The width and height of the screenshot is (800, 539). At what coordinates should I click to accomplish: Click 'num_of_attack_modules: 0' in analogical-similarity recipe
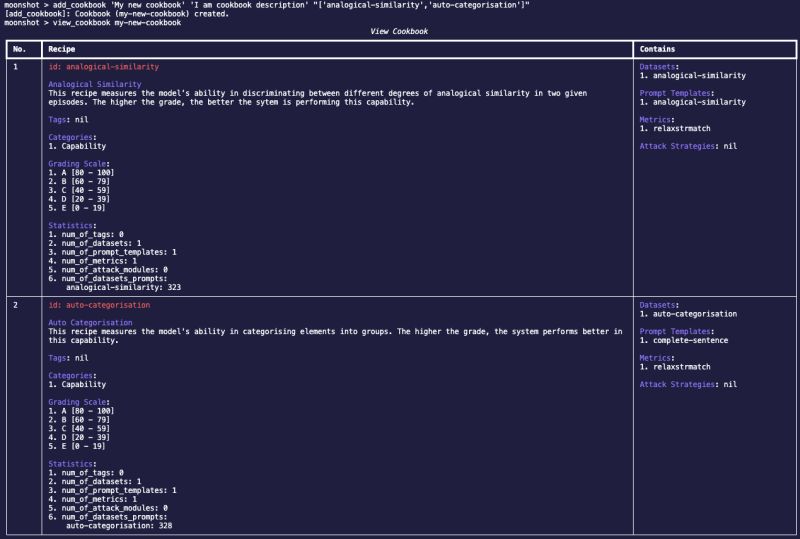click(x=114, y=270)
